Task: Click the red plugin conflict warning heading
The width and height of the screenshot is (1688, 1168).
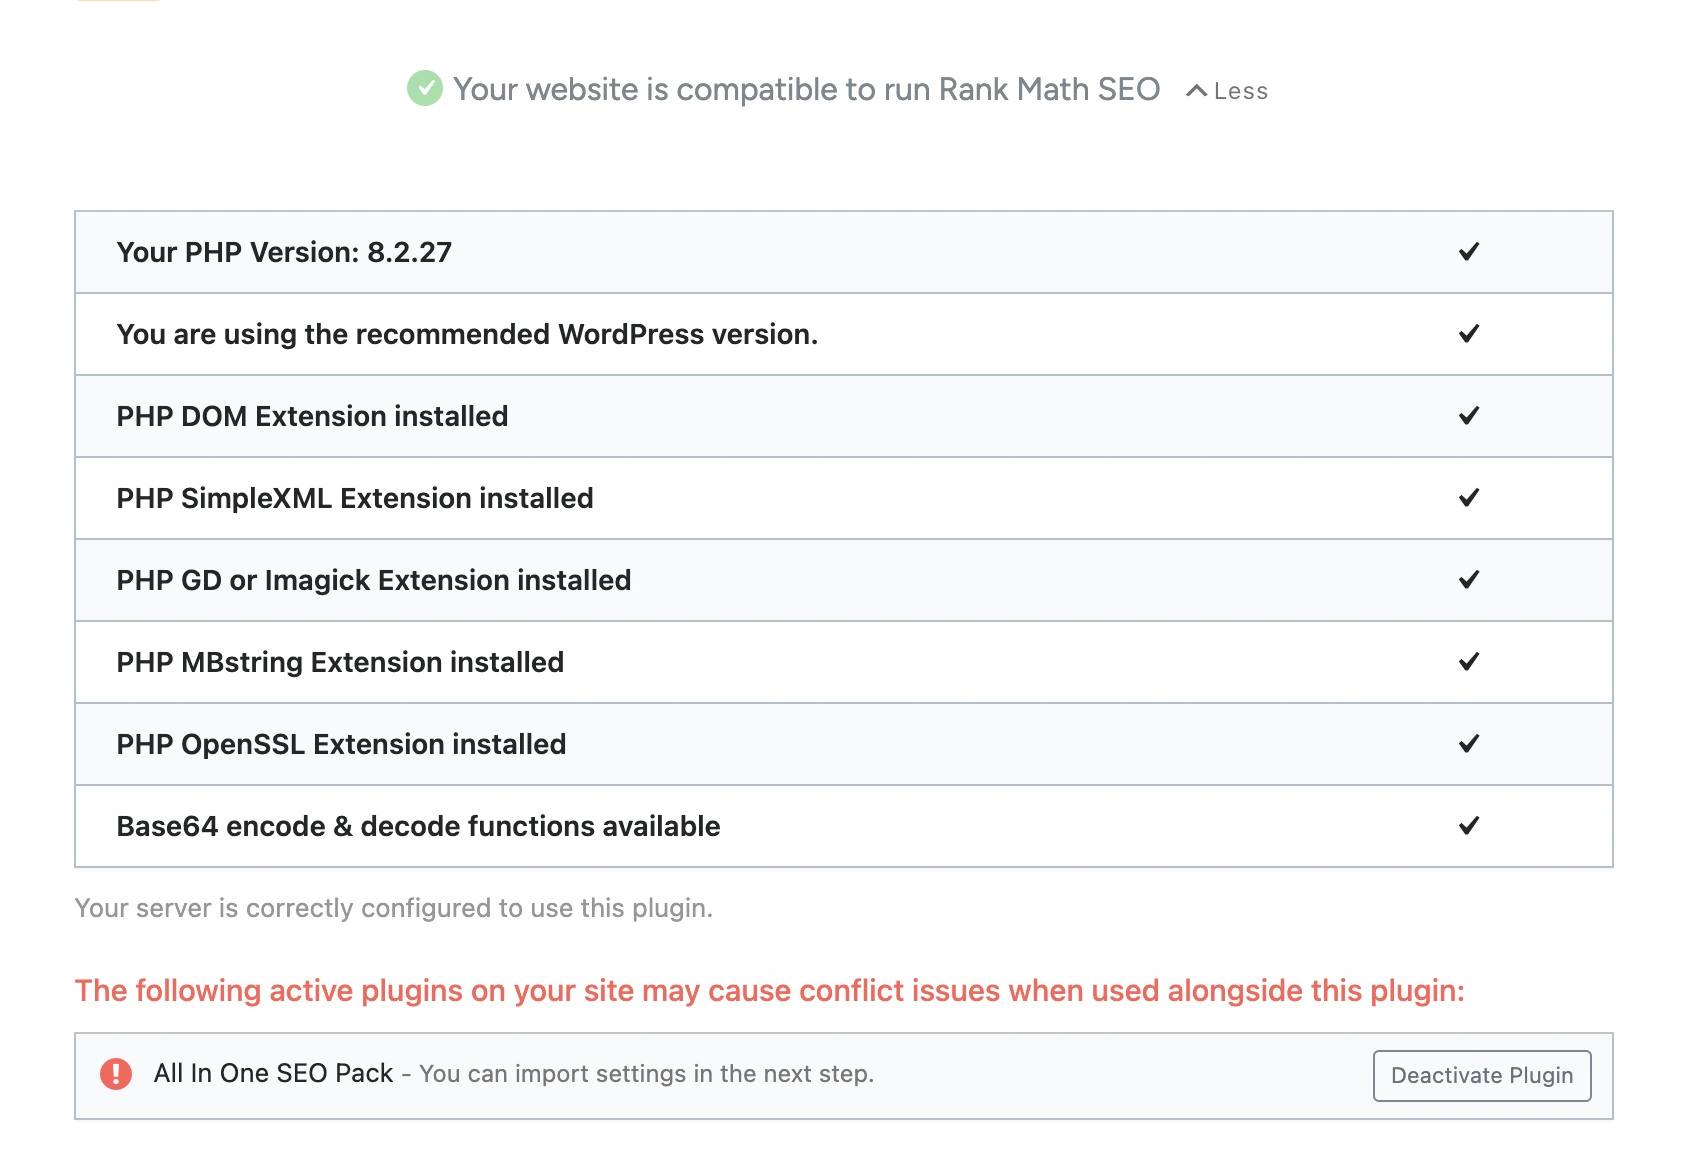Action: 769,991
